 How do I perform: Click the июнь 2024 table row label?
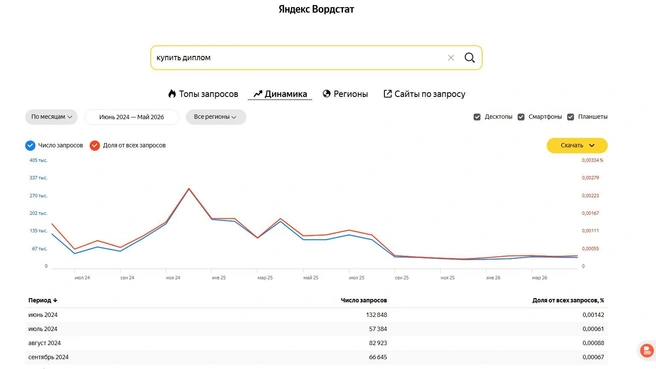coord(43,315)
